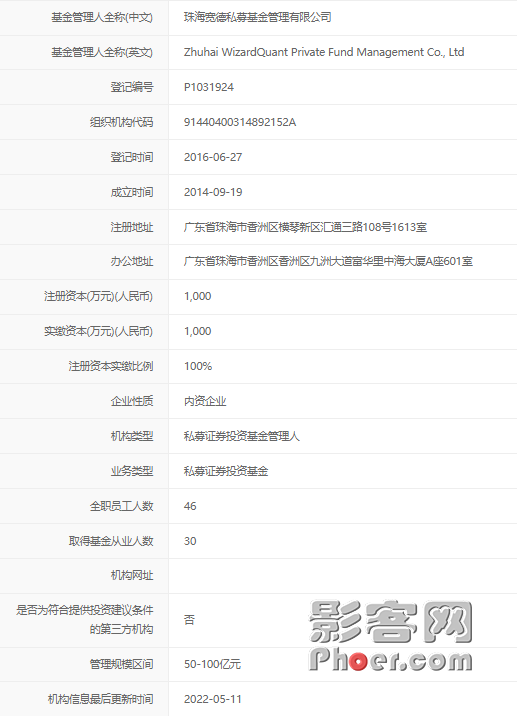Click the label 成立时间
517x716 pixels.
click(x=132, y=192)
